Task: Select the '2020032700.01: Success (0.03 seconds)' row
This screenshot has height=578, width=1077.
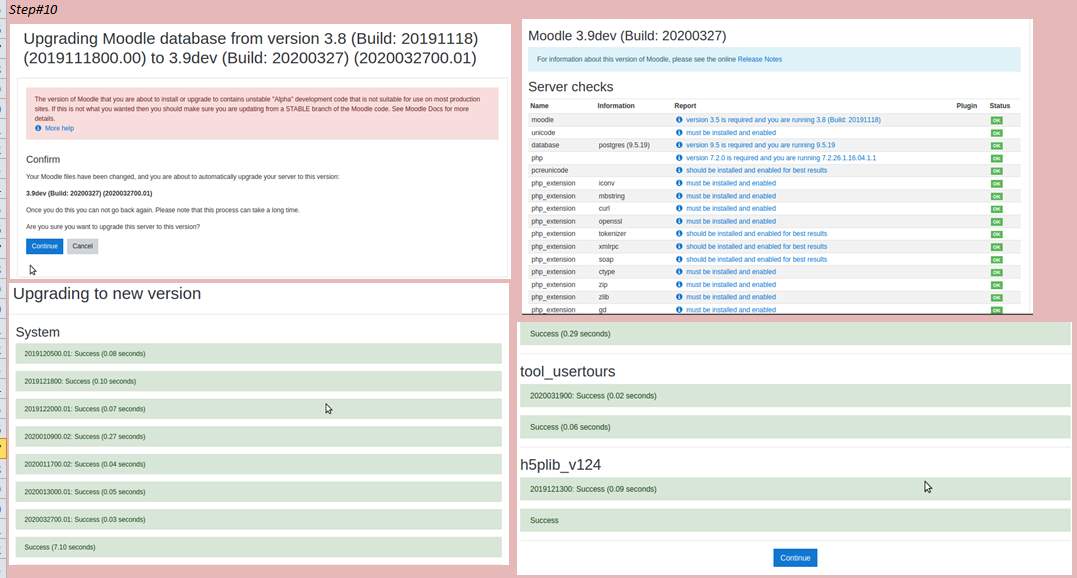Action: (258, 520)
